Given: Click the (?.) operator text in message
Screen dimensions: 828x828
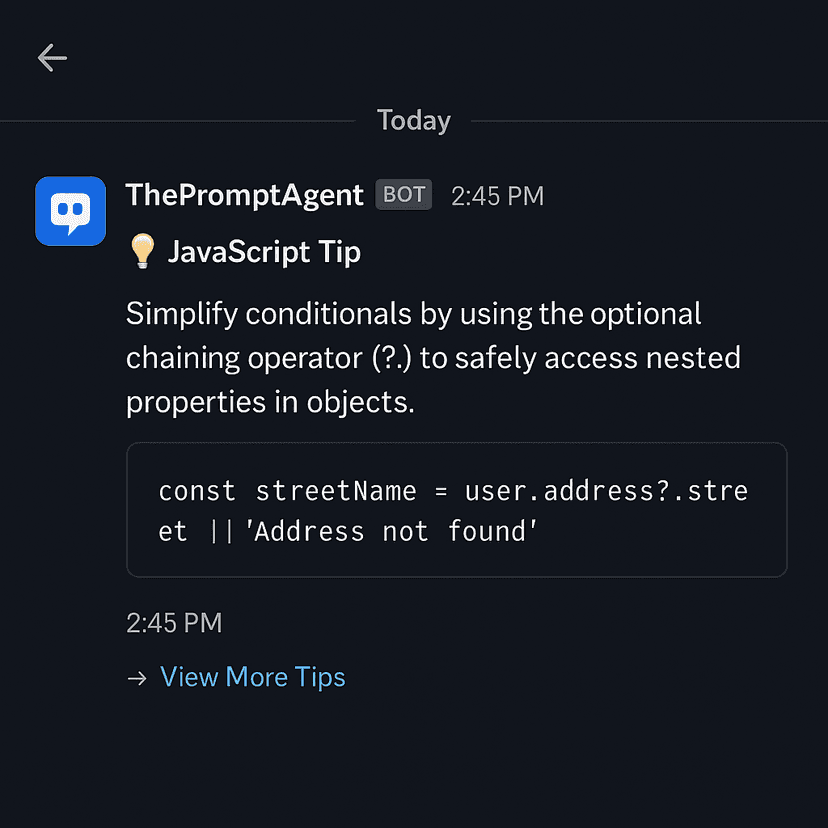Looking at the screenshot, I should click(x=391, y=358).
